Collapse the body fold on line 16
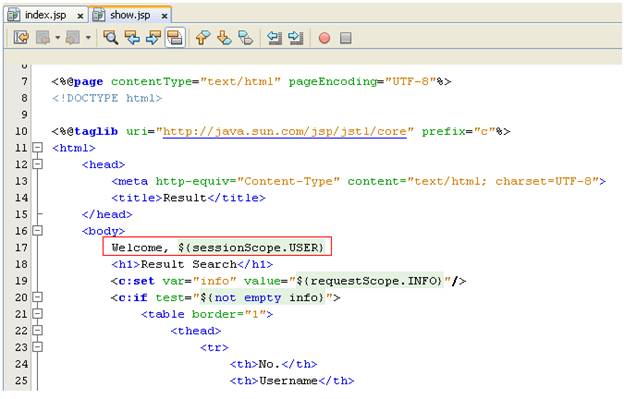Viewport: 624px width, 399px height. 37,230
